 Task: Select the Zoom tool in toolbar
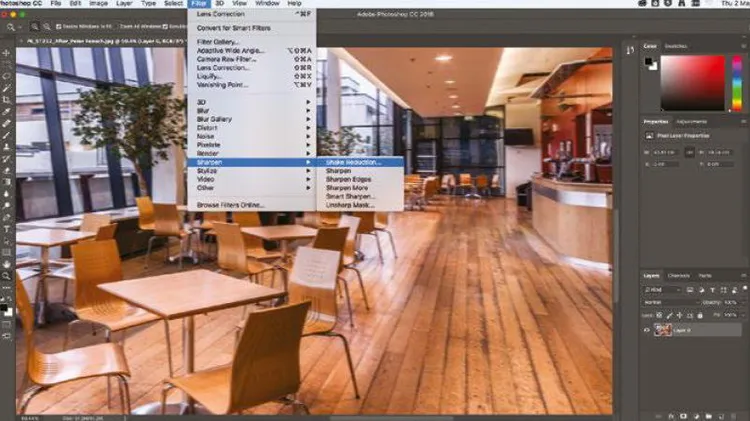pos(6,276)
